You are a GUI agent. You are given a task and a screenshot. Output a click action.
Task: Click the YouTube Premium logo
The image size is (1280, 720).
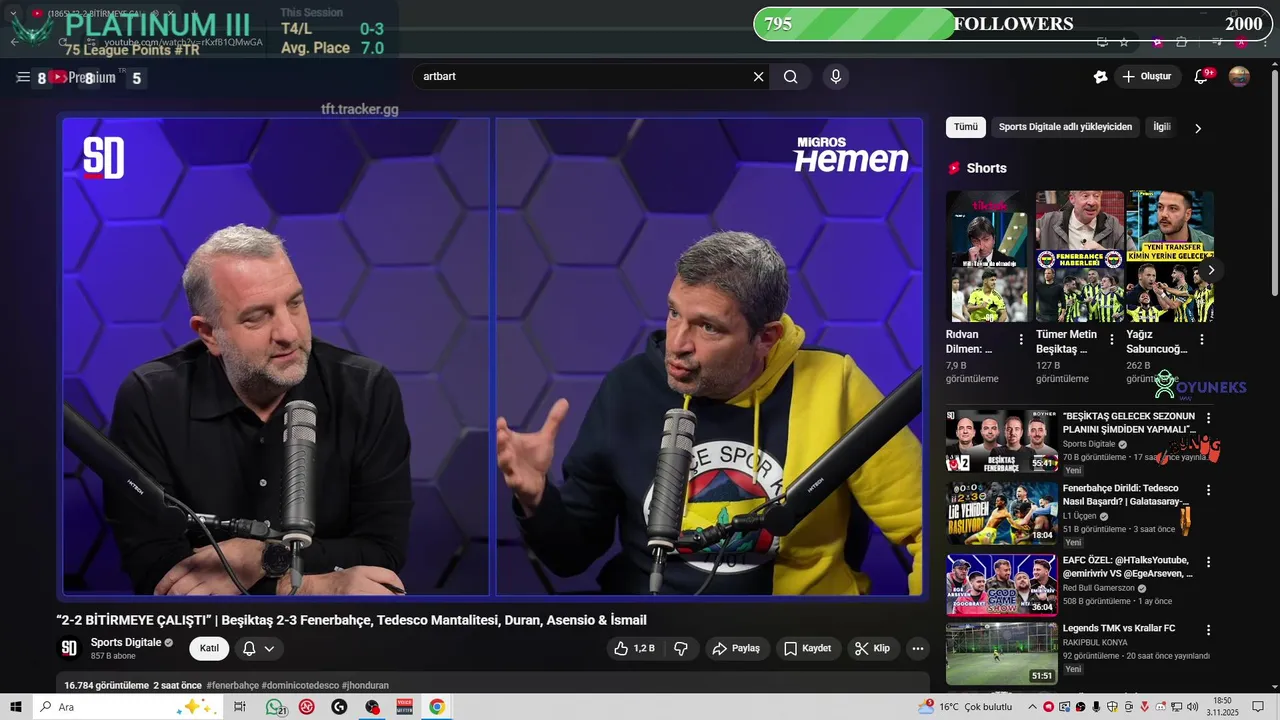pyautogui.click(x=86, y=78)
